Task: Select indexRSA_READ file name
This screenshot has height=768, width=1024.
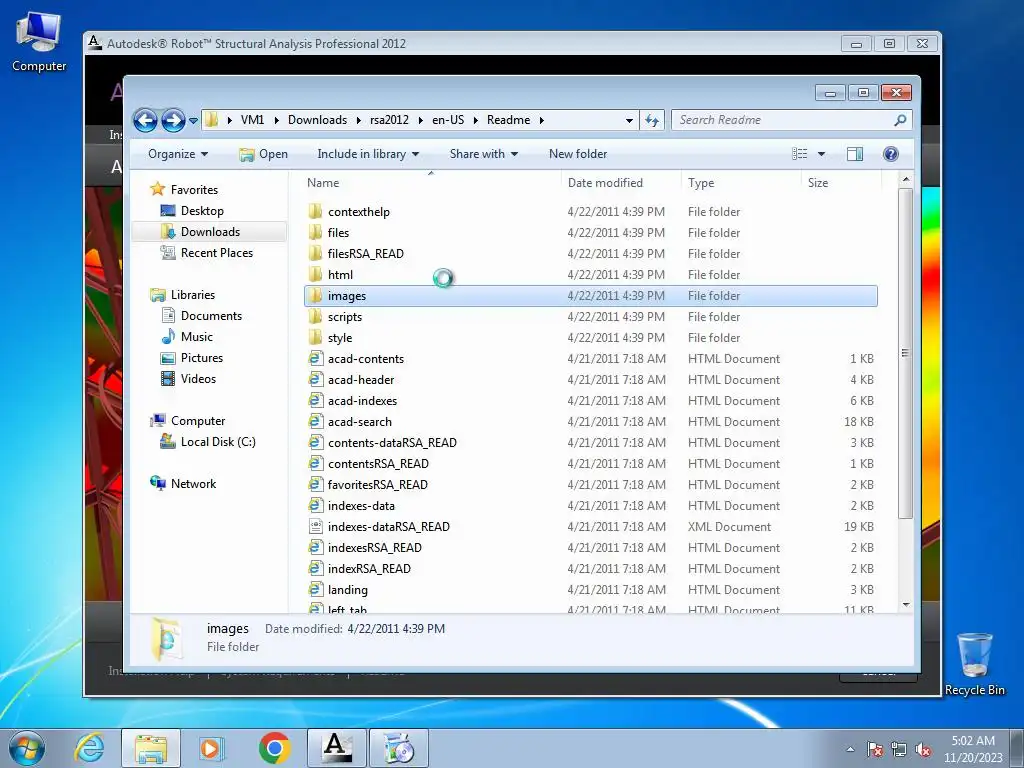Action: tap(369, 569)
